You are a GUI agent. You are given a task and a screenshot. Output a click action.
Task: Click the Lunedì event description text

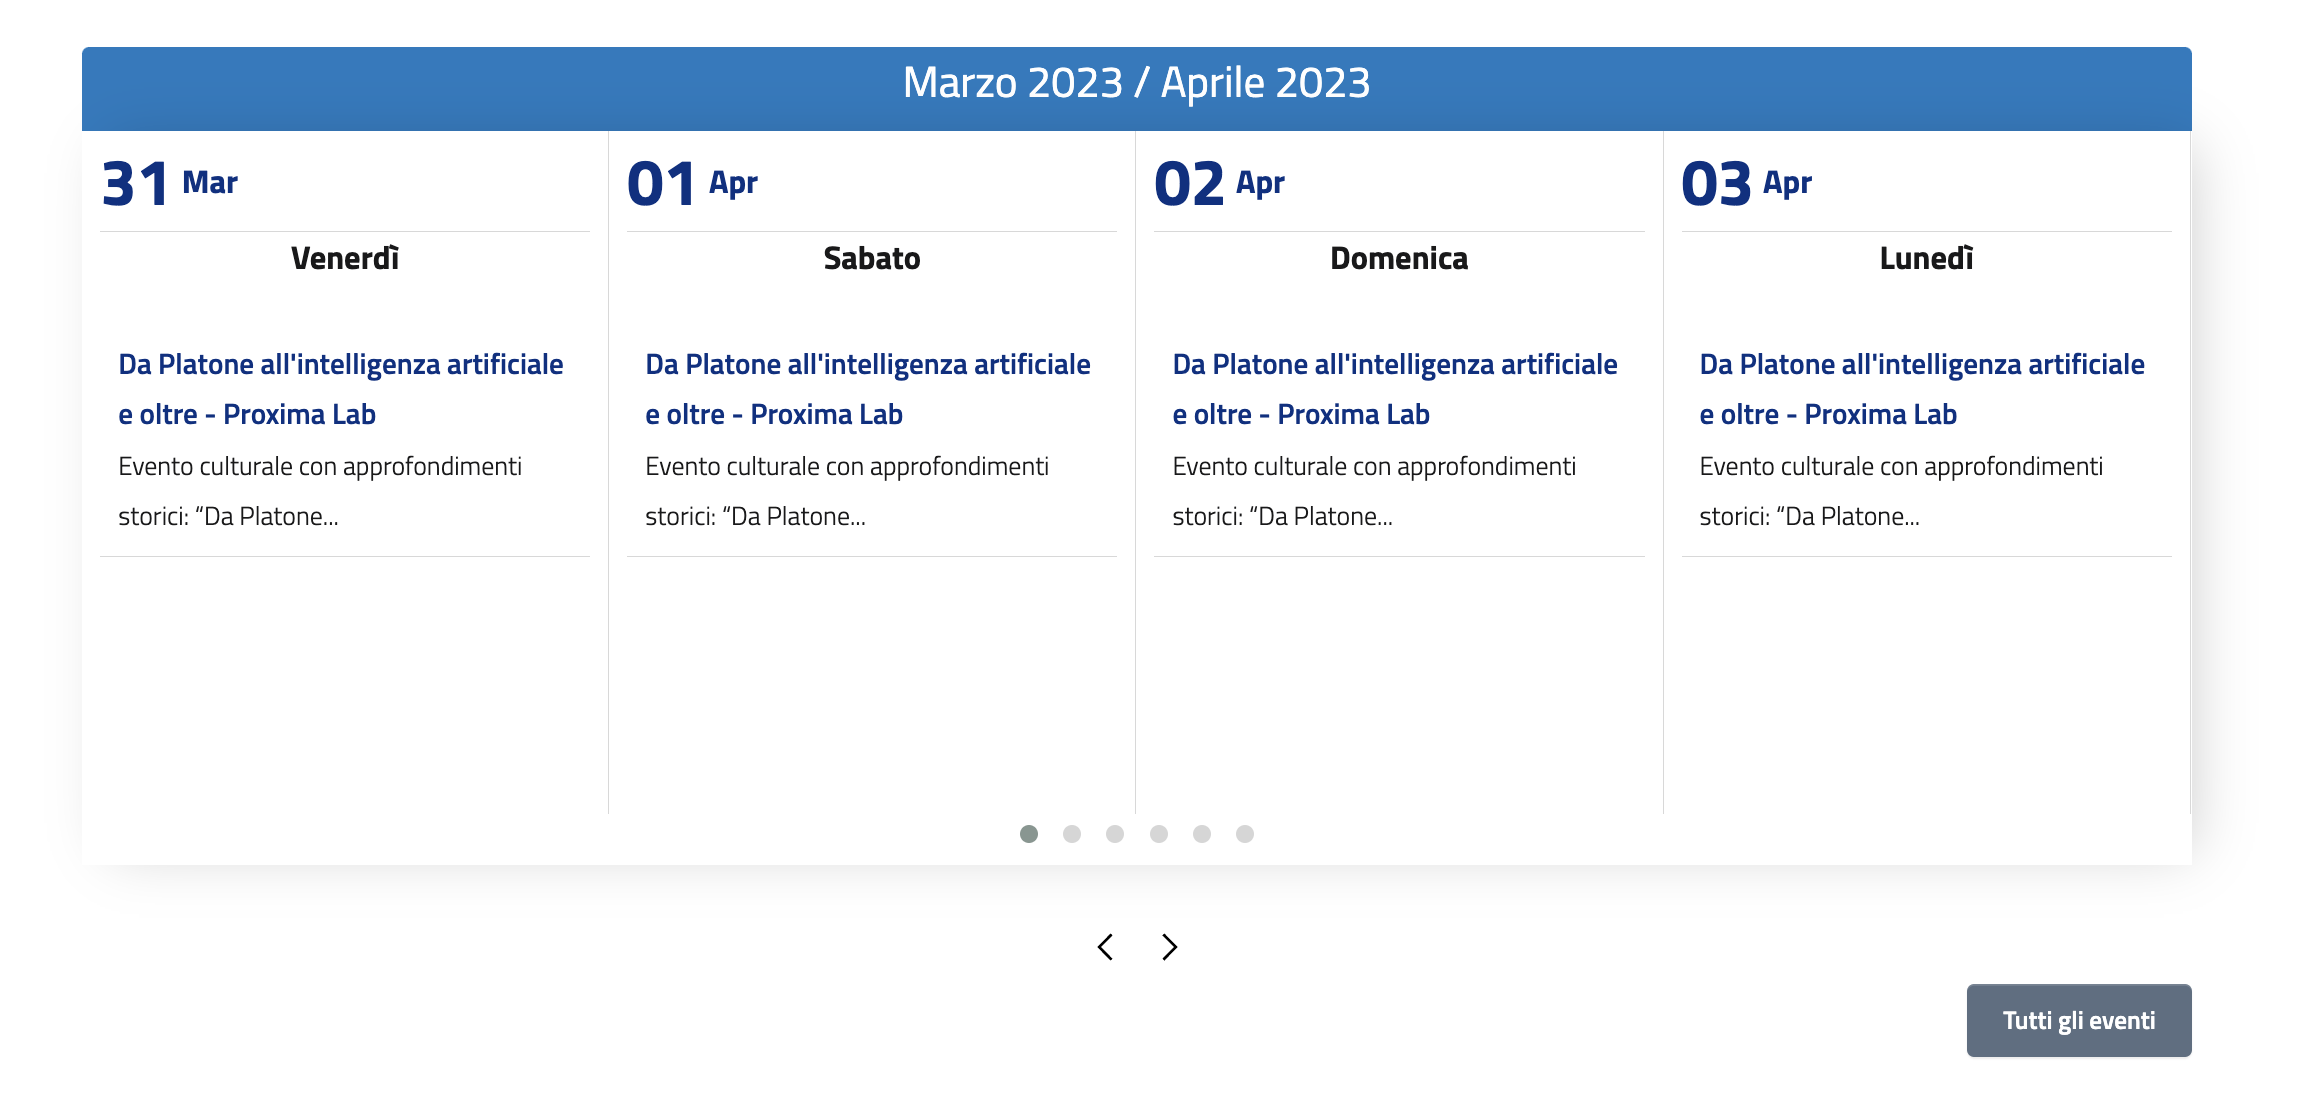(x=1900, y=491)
